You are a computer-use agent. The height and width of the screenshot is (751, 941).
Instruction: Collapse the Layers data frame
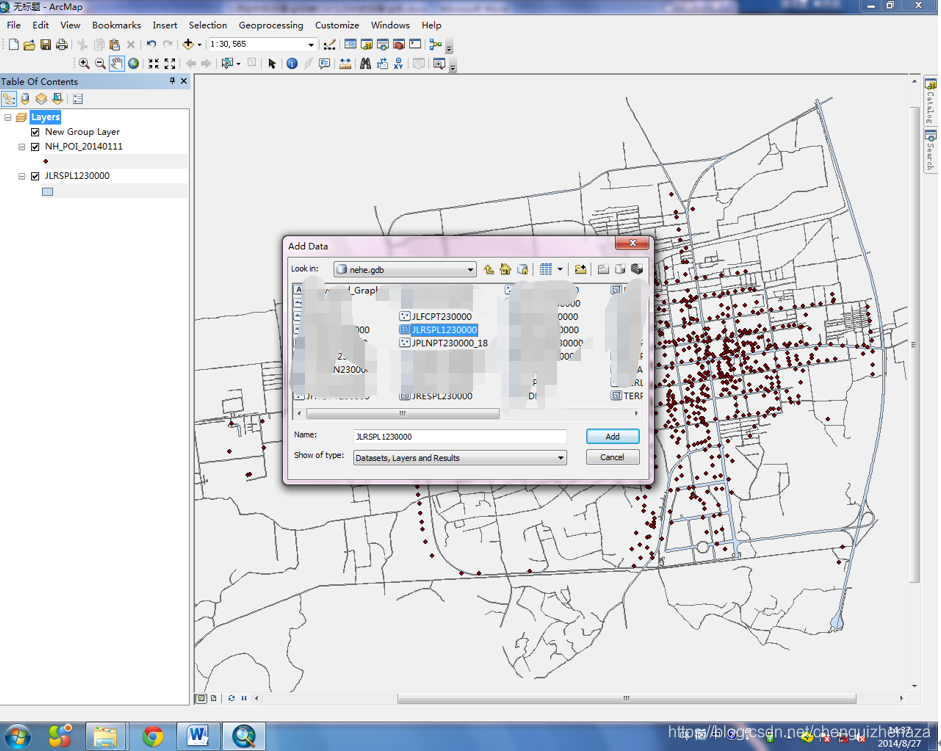click(8, 118)
